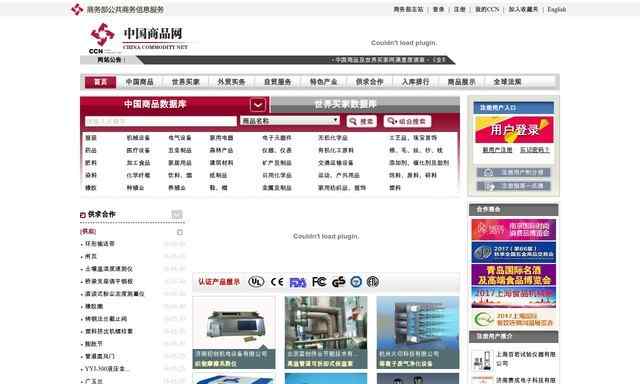Screen dimensions: 640x384
Task: Open the green-logo 2017上海国际 banner
Action: point(513,319)
